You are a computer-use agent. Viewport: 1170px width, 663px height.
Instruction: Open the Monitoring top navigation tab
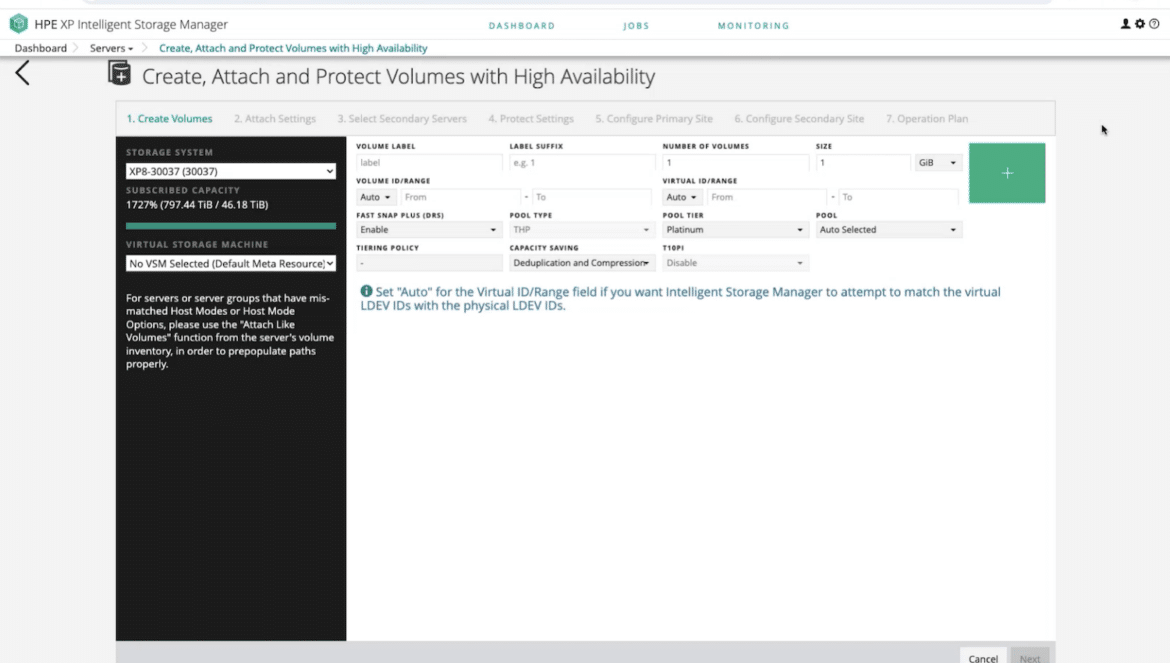tap(754, 25)
